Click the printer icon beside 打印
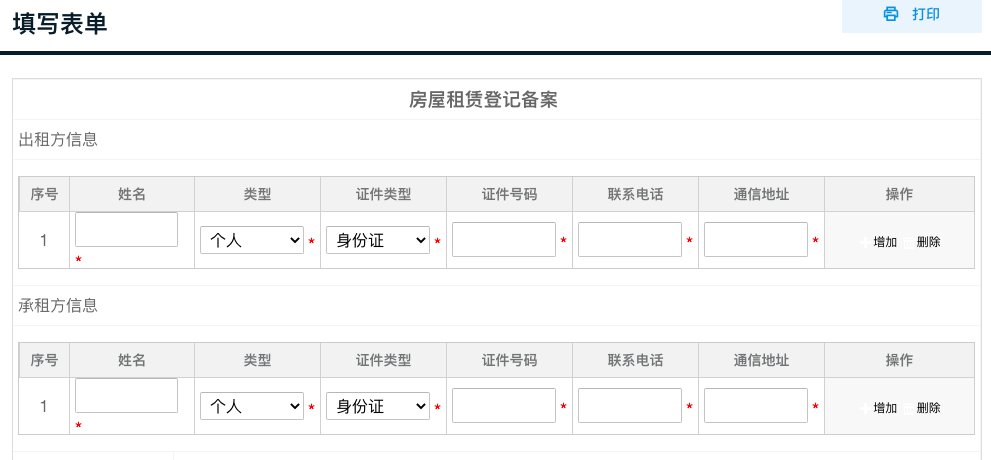The height and width of the screenshot is (460, 991). (891, 14)
